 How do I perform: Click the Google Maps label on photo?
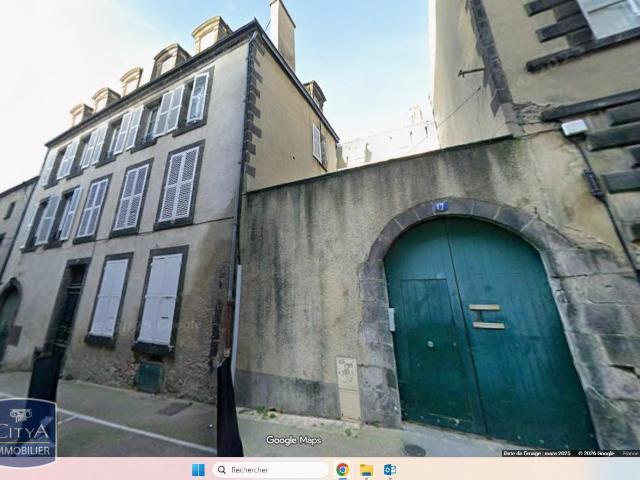tap(293, 440)
